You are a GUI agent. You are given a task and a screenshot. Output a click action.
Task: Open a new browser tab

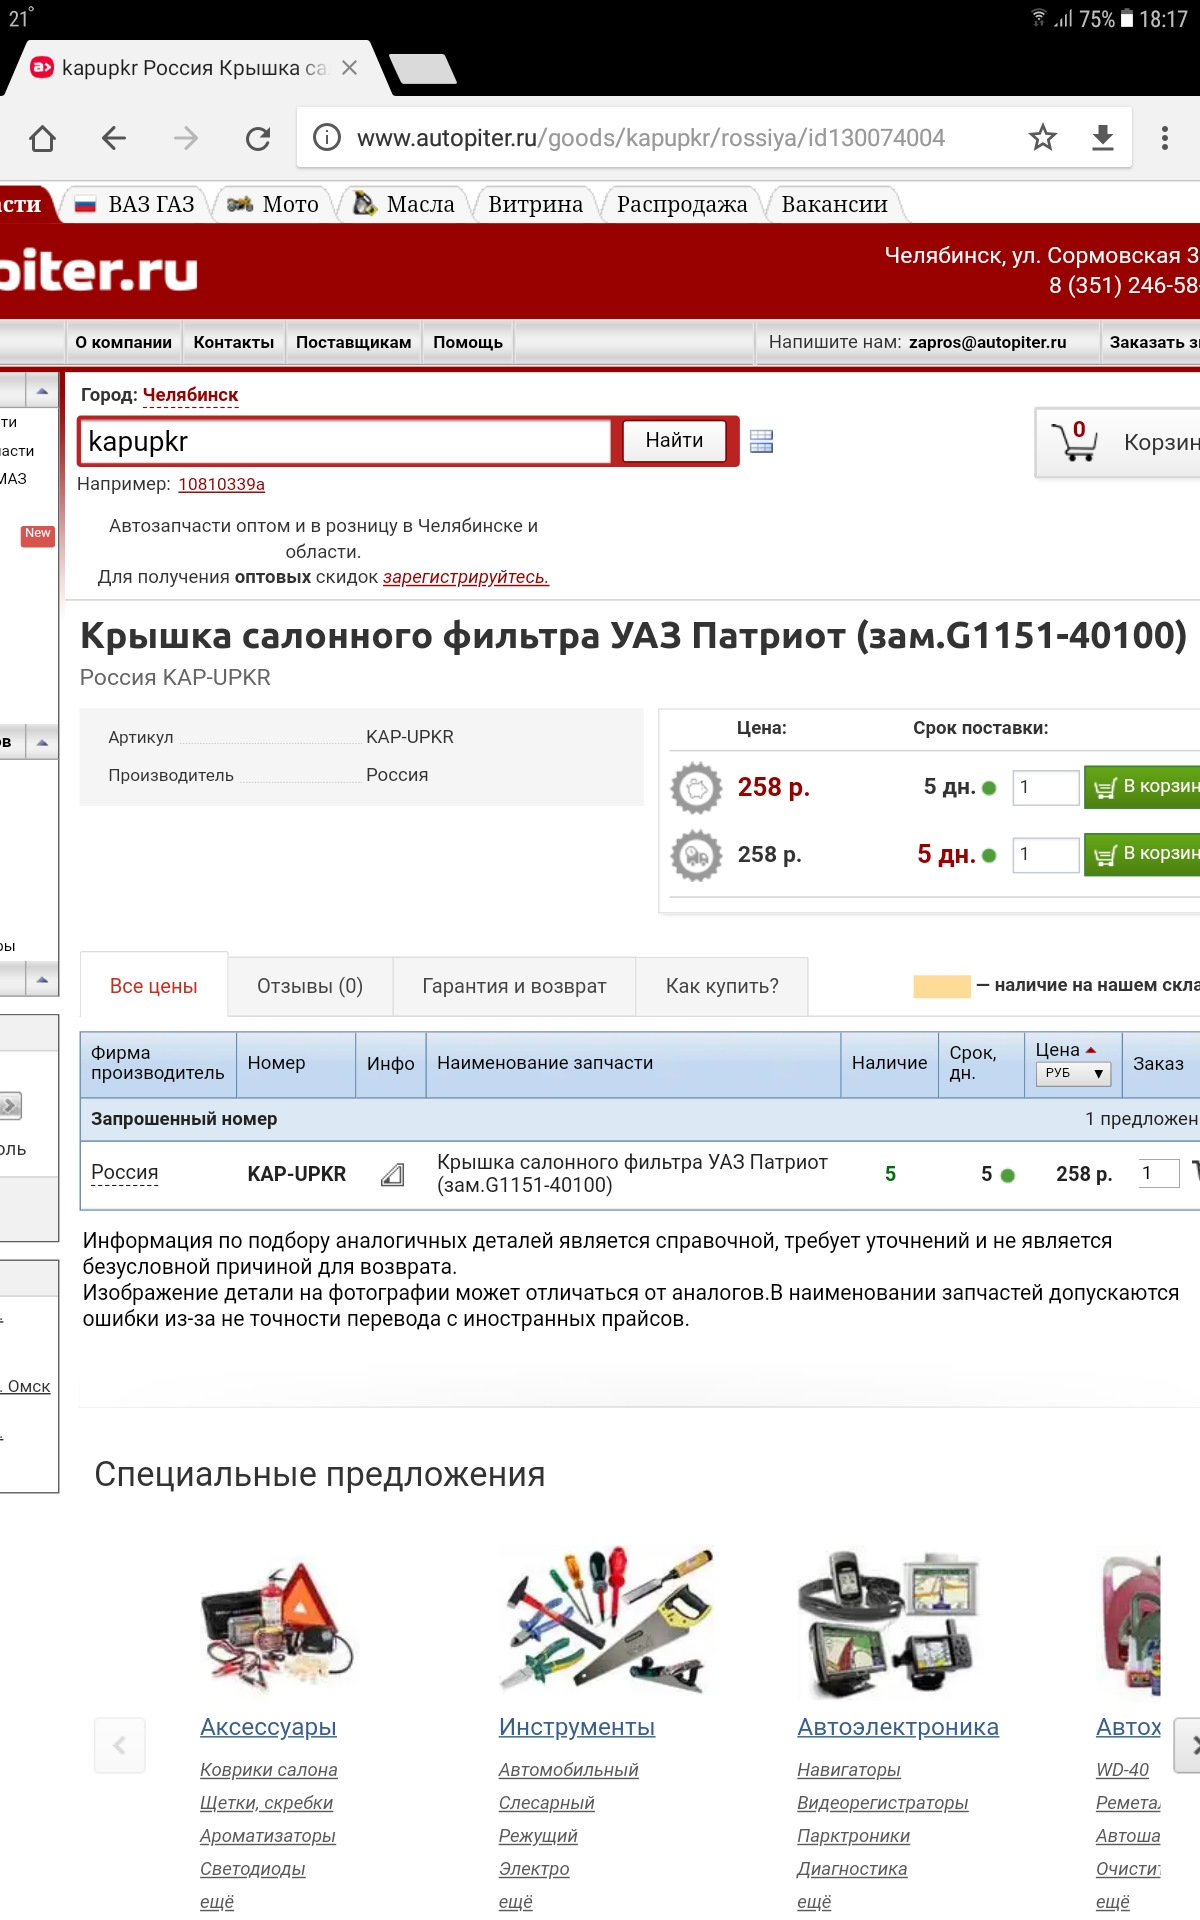point(422,69)
